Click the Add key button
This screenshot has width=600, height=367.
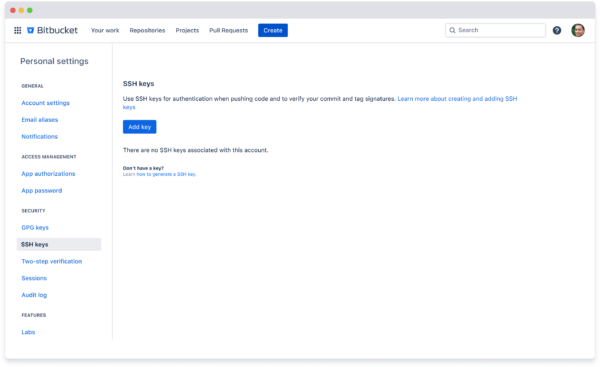click(140, 127)
